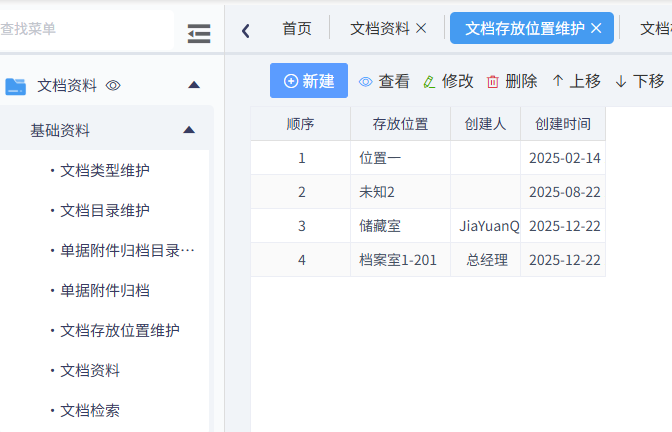The image size is (672, 432).
Task: Open 文档类型维护 in the sidebar
Action: [105, 171]
